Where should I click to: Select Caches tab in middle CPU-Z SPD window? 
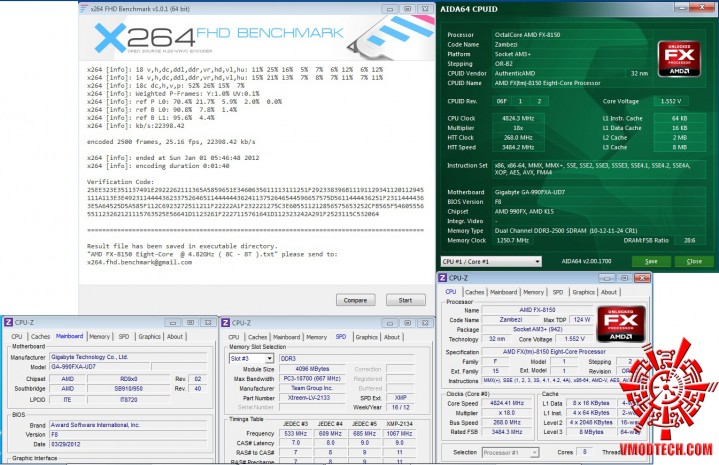tap(257, 337)
